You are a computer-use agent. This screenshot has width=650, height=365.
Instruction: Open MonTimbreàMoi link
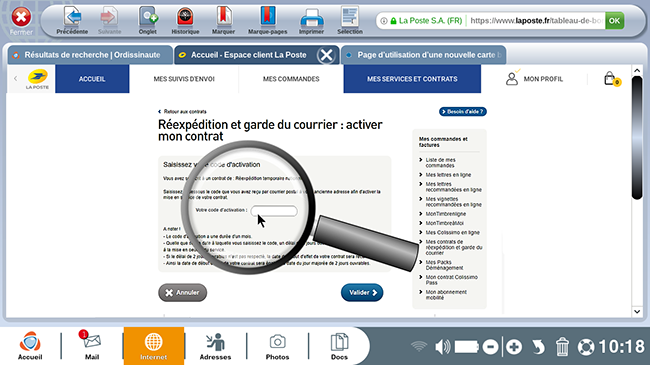tap(444, 223)
